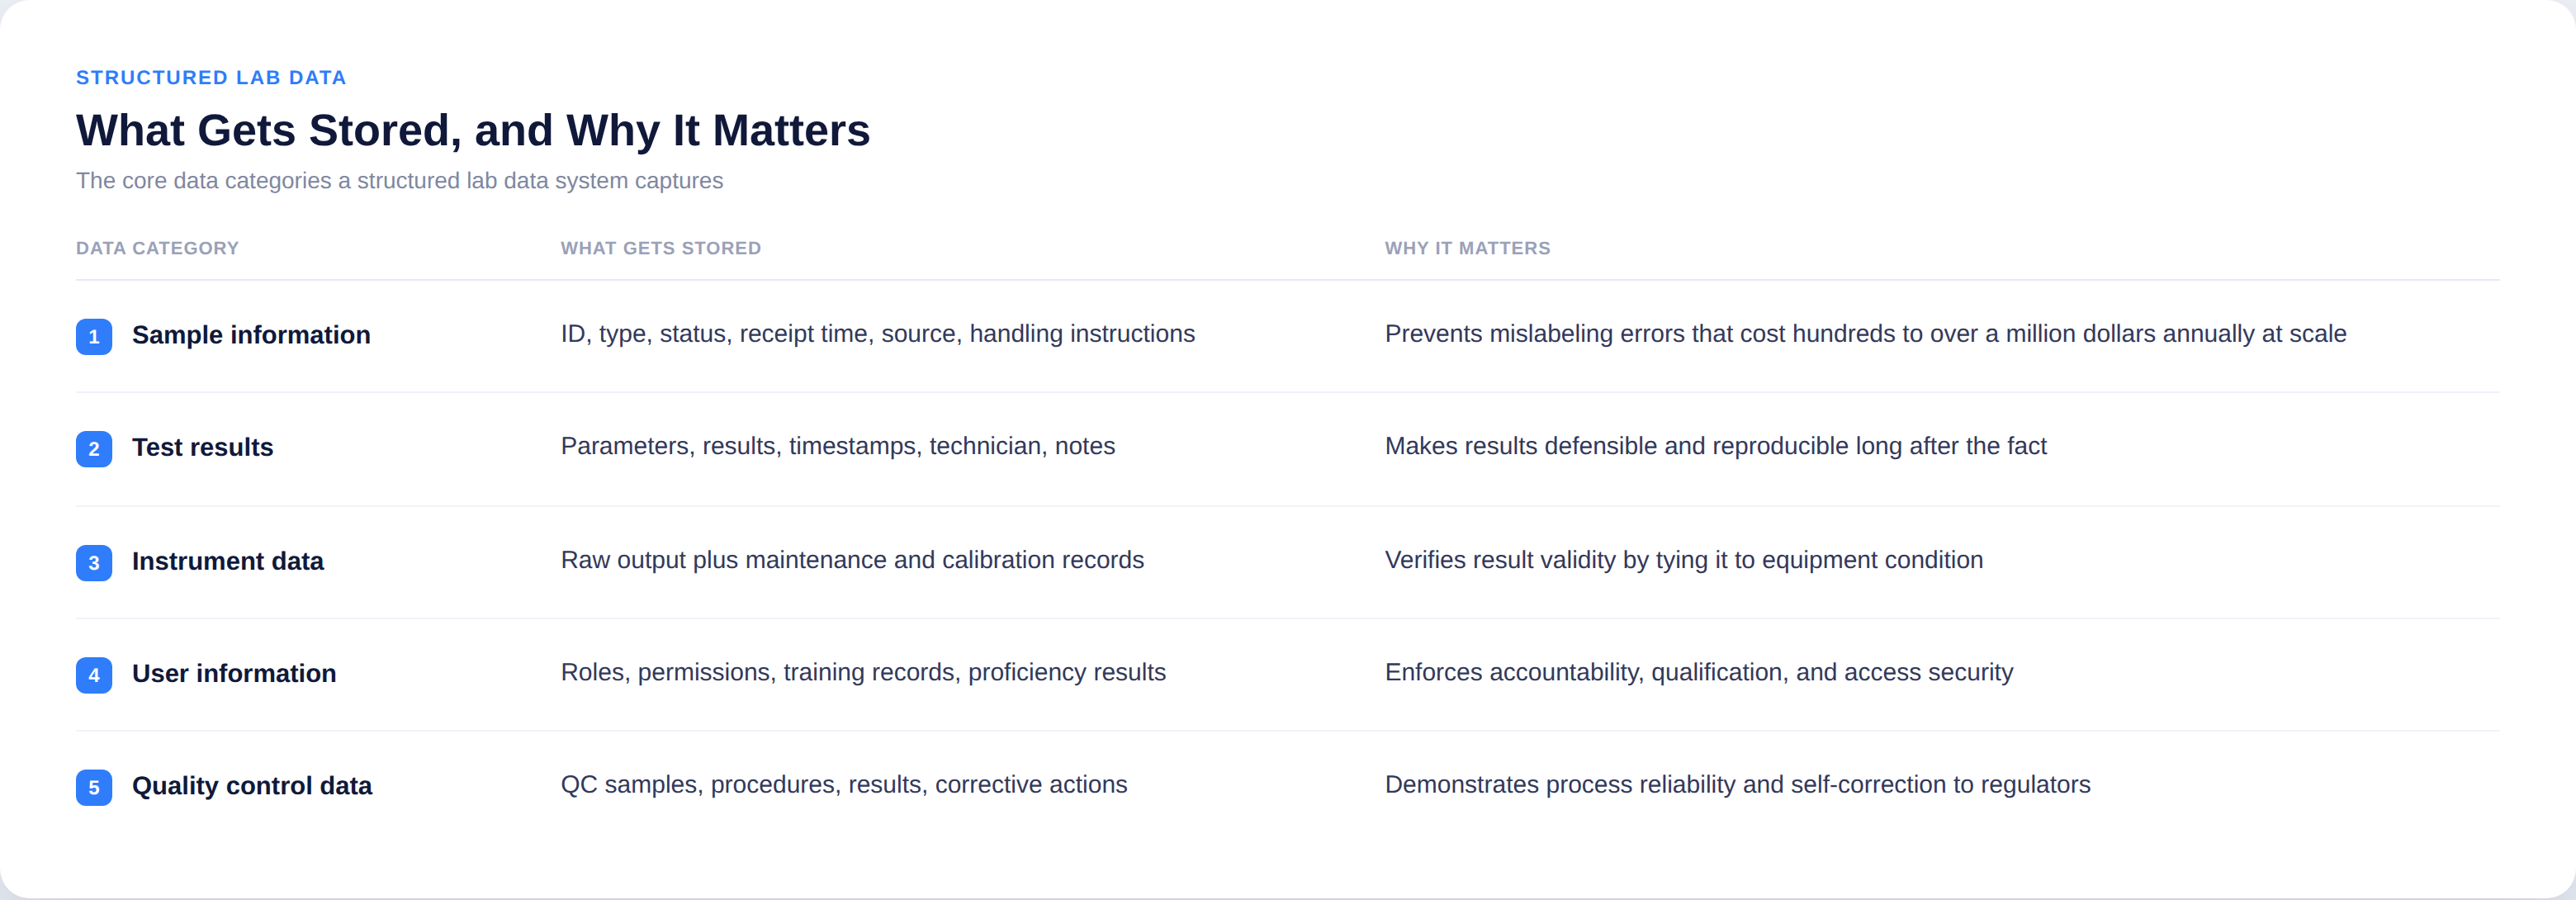Click the text about preventing mislabeling errors
This screenshot has height=900, width=2576.
click(x=1865, y=334)
